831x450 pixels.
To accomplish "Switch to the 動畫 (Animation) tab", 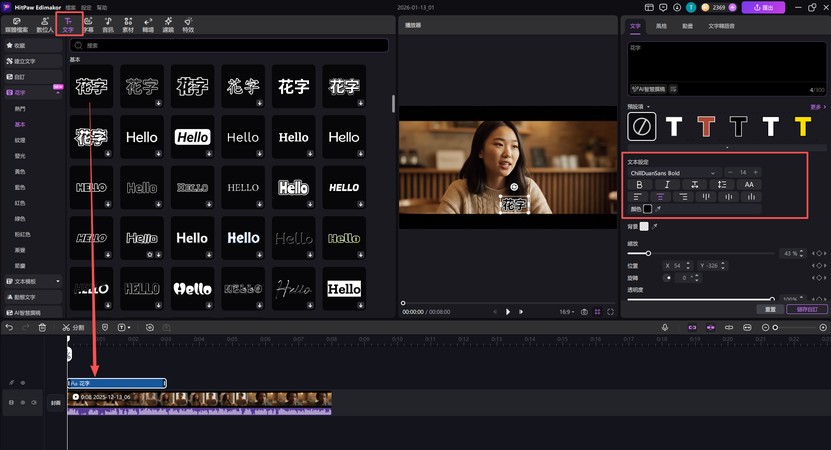I will (687, 25).
